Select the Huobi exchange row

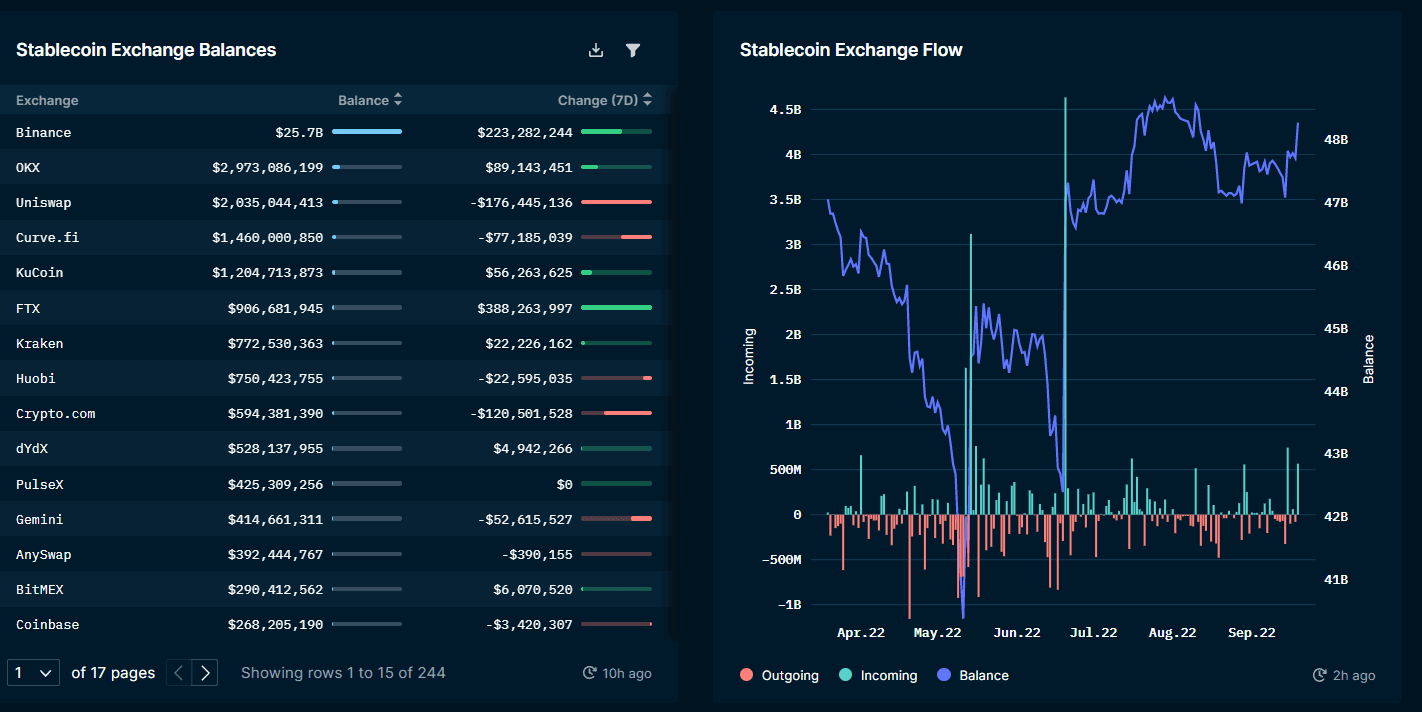pos(334,378)
